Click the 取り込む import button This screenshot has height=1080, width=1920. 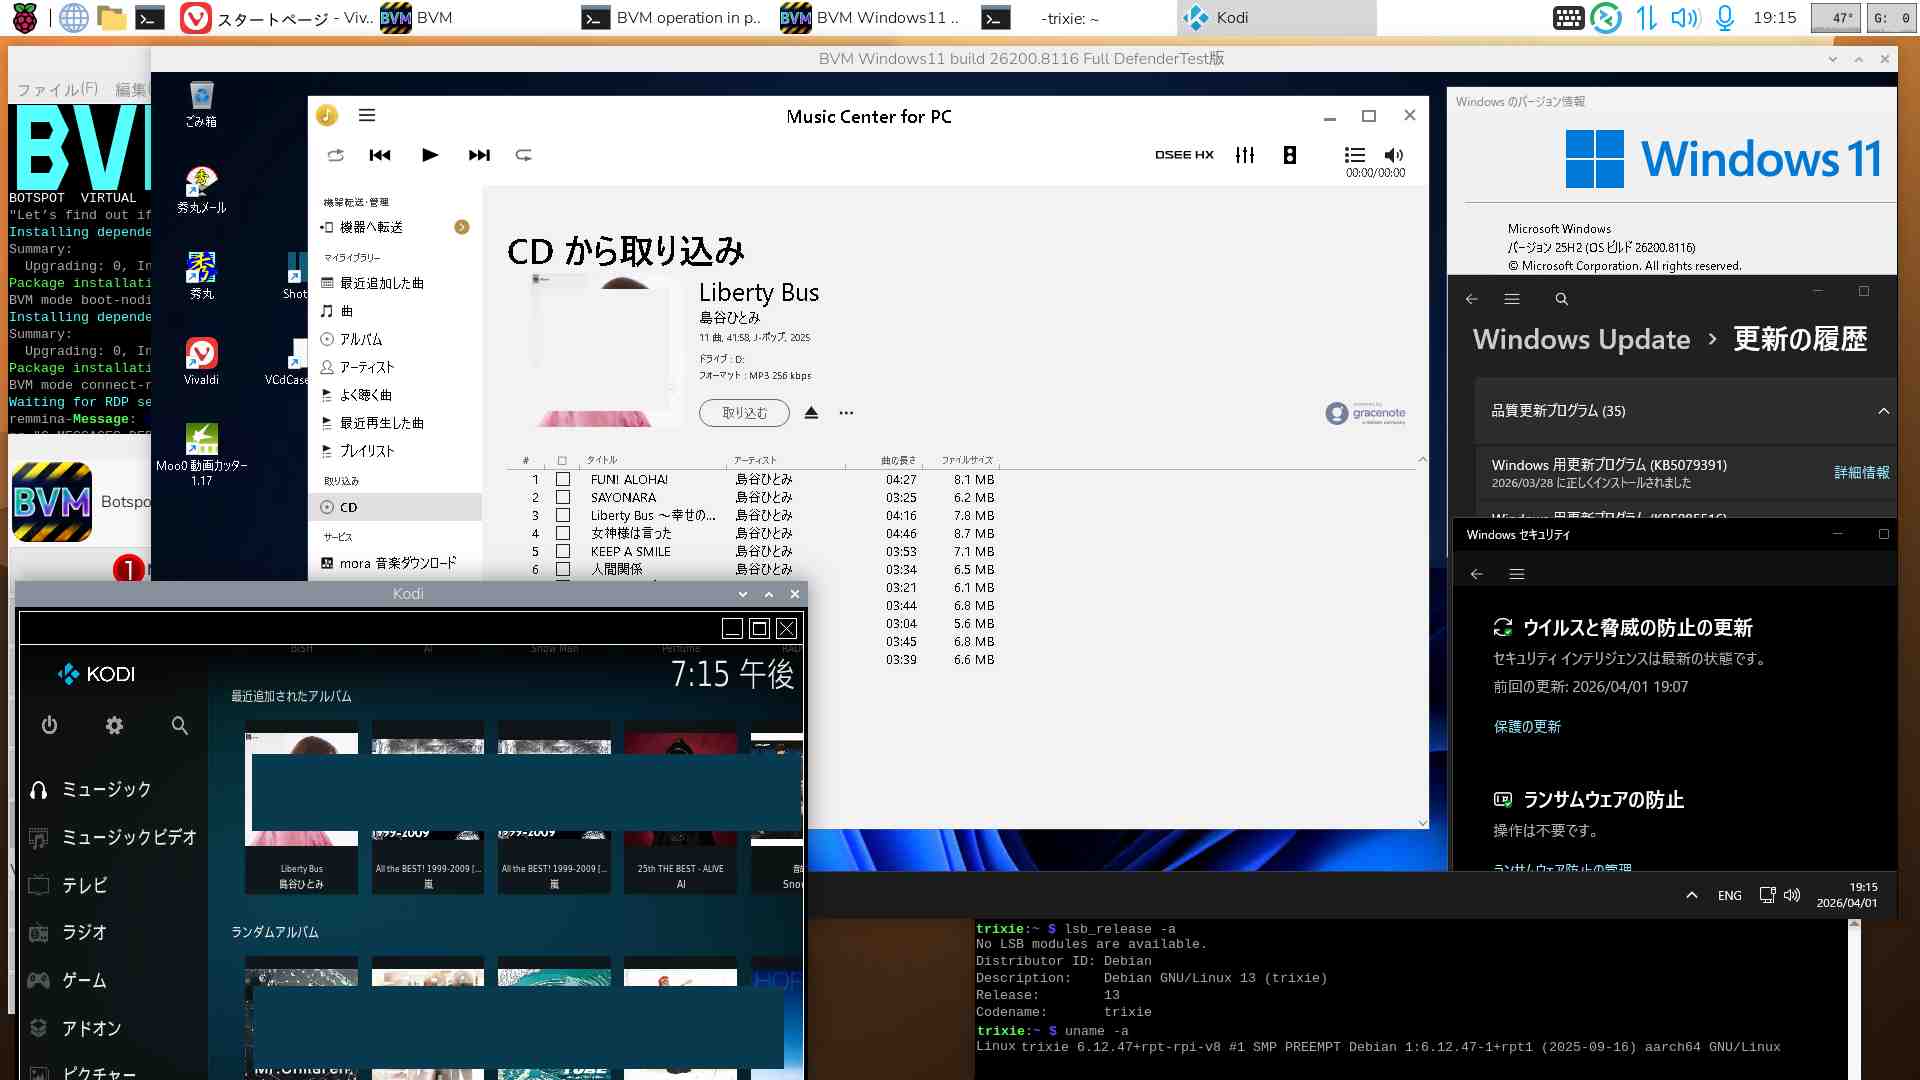(x=744, y=413)
